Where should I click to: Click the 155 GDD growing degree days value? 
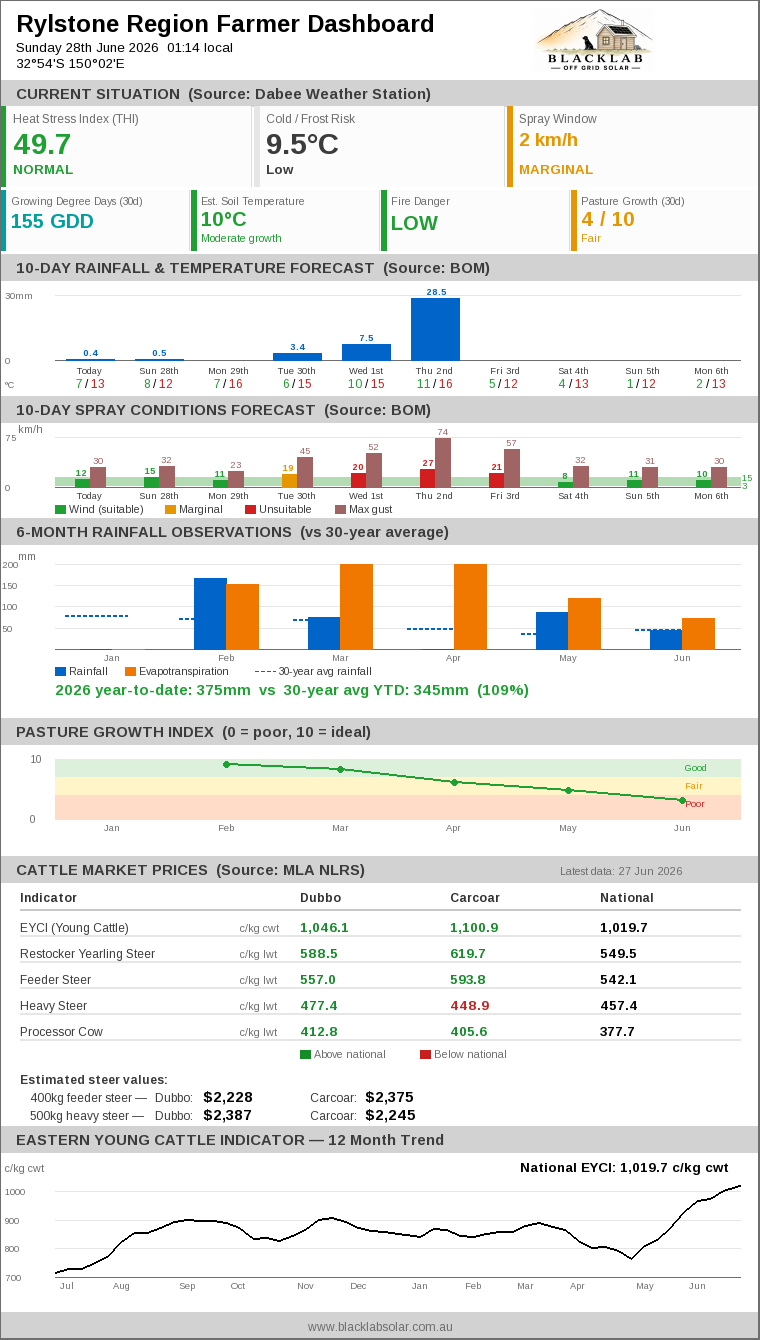pos(52,222)
